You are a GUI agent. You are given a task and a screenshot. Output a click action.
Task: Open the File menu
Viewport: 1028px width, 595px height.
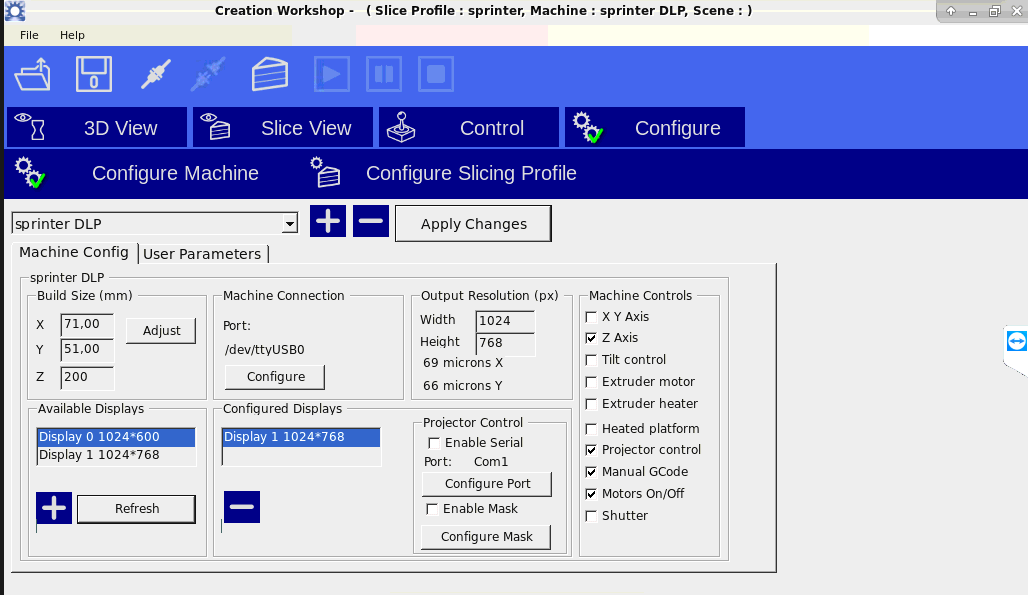(29, 35)
